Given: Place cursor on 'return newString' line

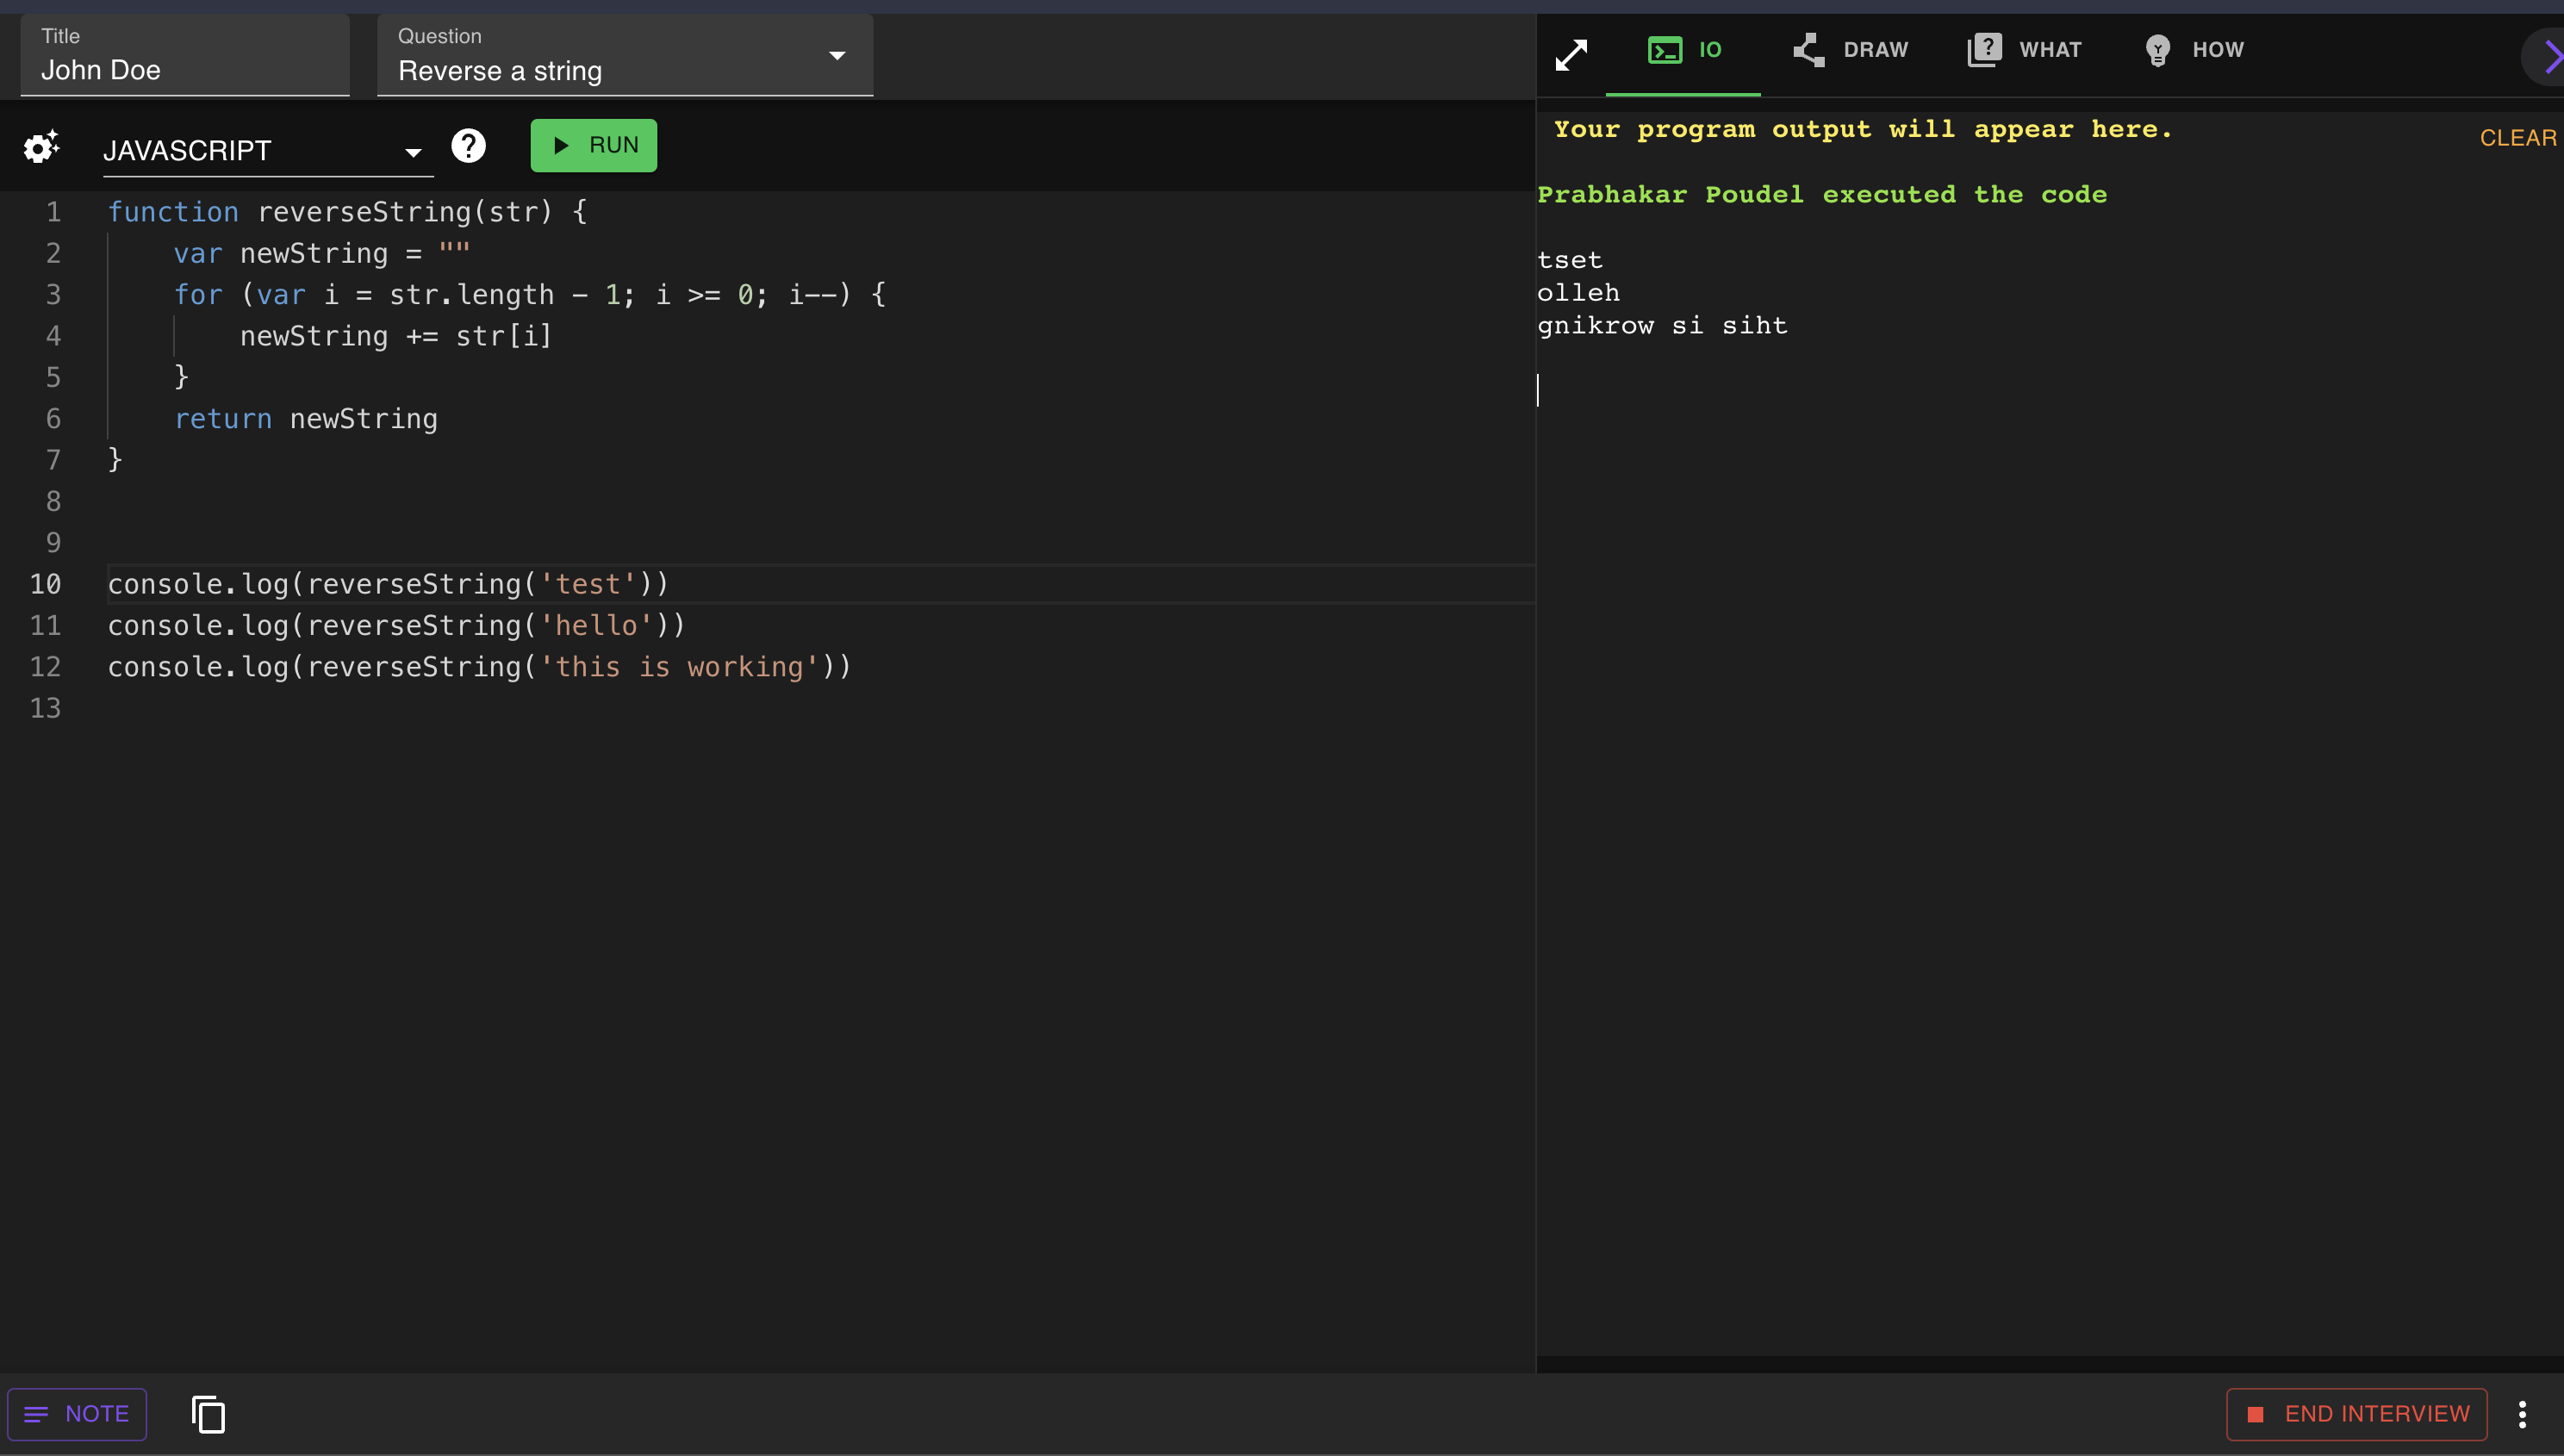Looking at the screenshot, I should pos(306,419).
